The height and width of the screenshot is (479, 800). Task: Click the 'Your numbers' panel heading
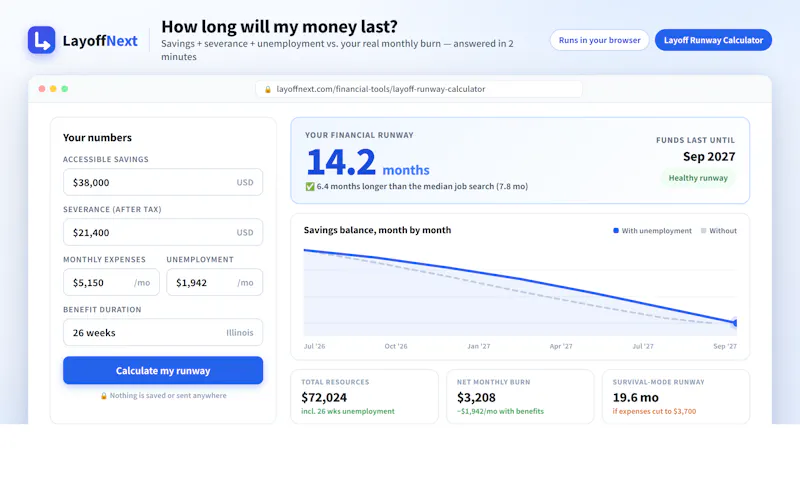pos(97,138)
